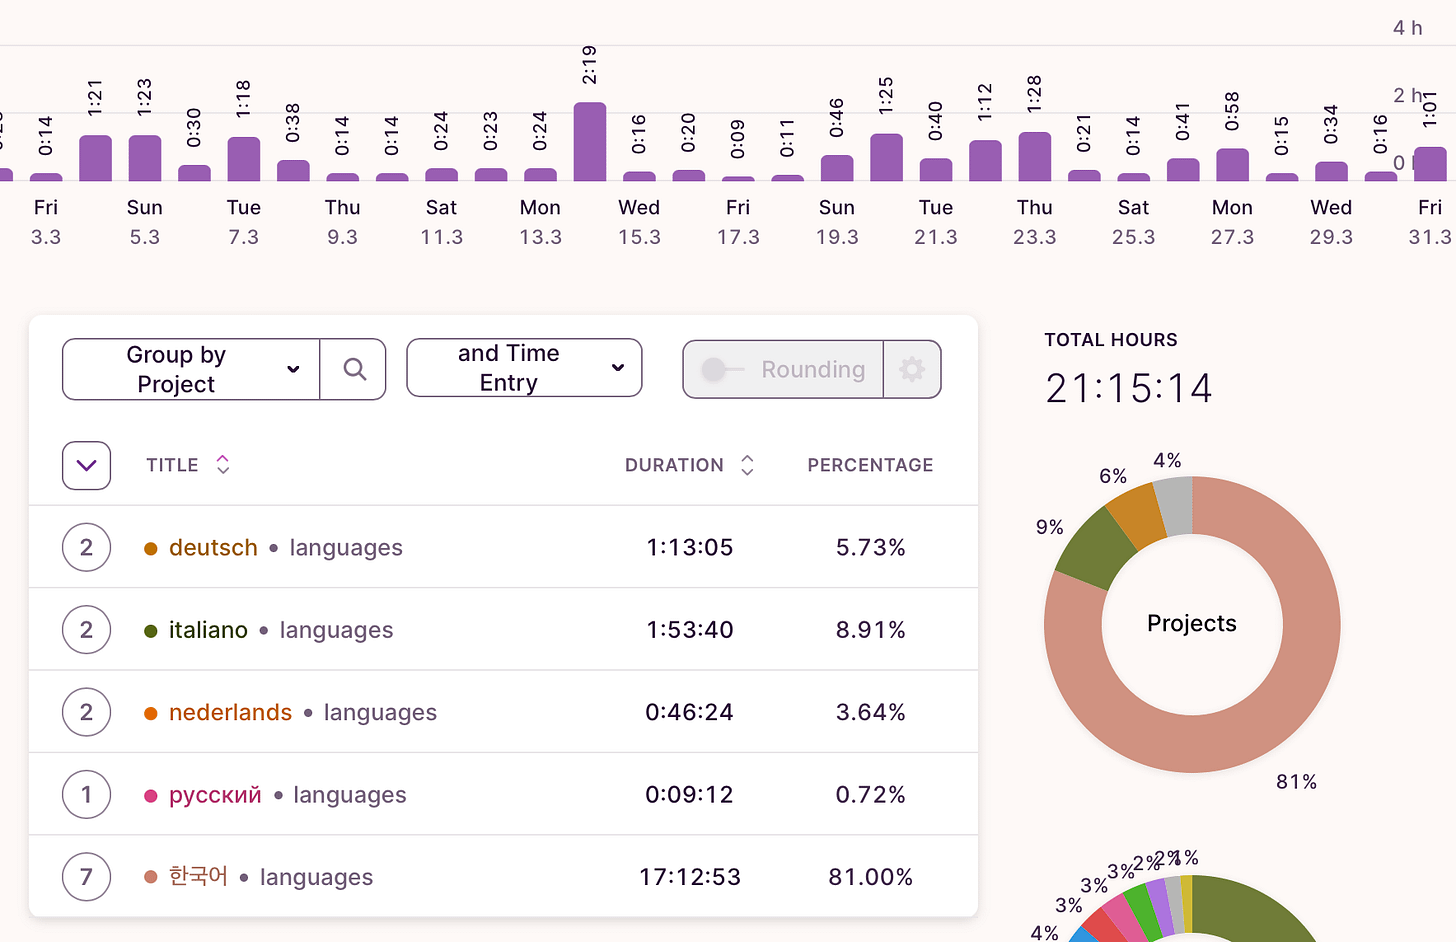The height and width of the screenshot is (942, 1456).
Task: Select the 1:25 bar in the chart
Action: tap(886, 157)
